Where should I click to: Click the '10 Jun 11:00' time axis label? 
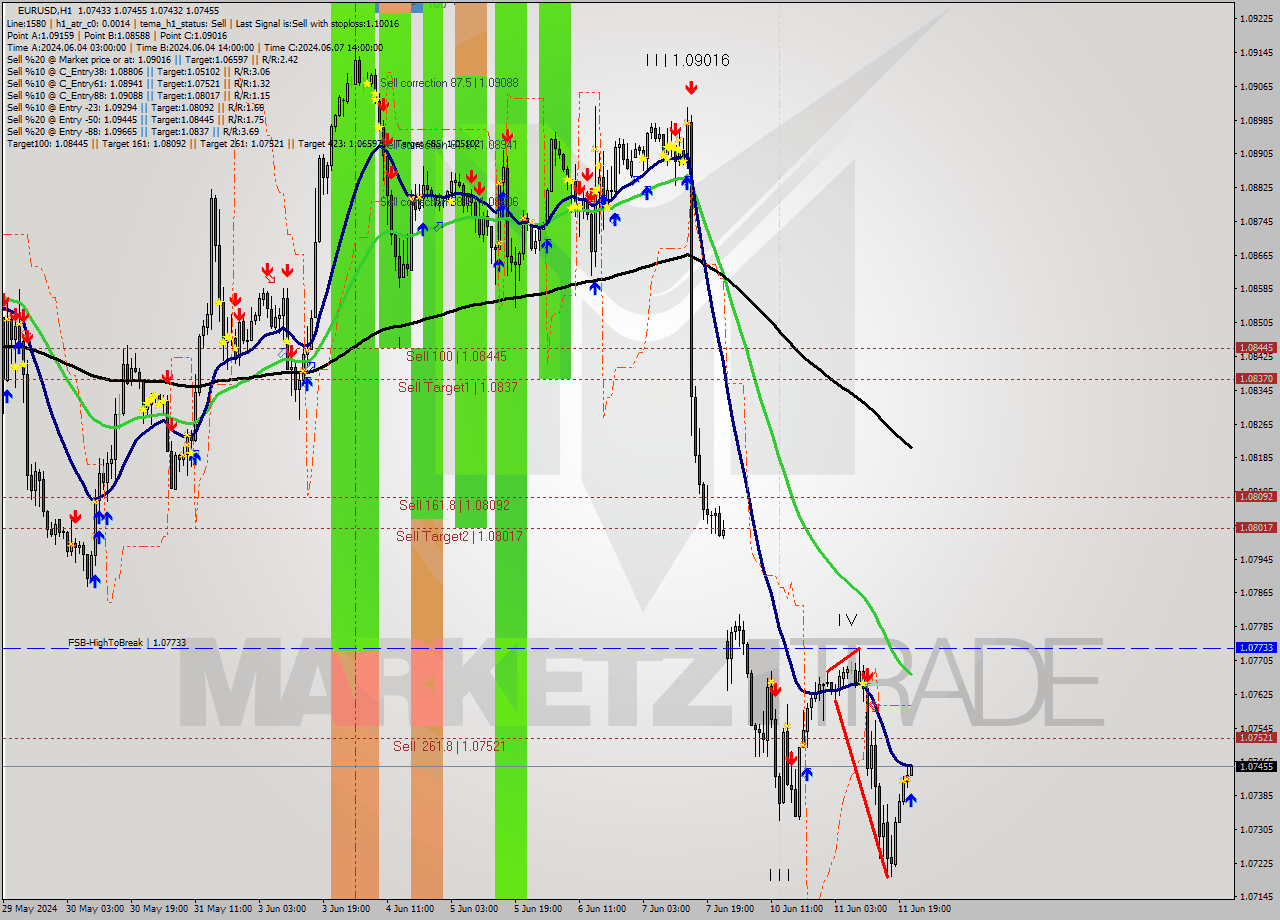click(797, 909)
